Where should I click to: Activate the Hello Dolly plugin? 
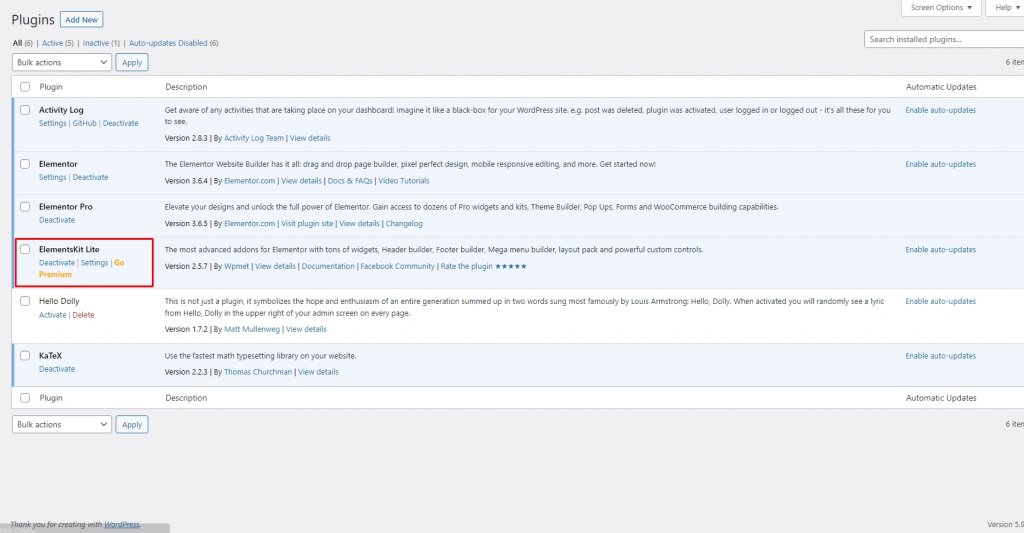click(x=52, y=315)
